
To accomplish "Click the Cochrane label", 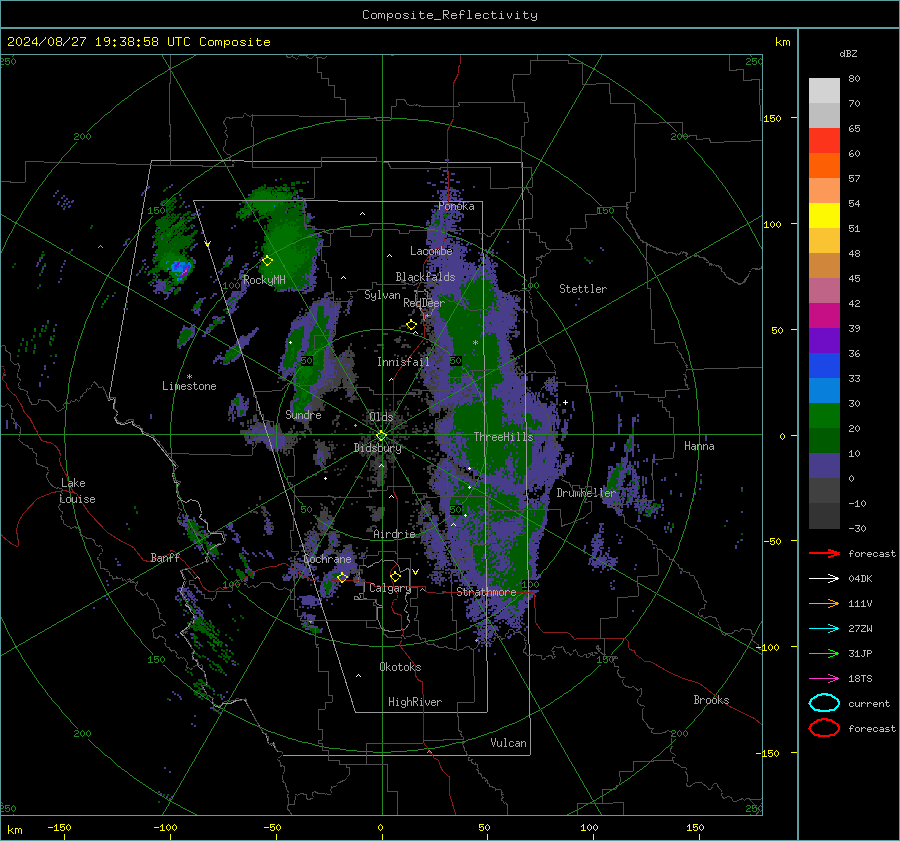I will (x=327, y=559).
